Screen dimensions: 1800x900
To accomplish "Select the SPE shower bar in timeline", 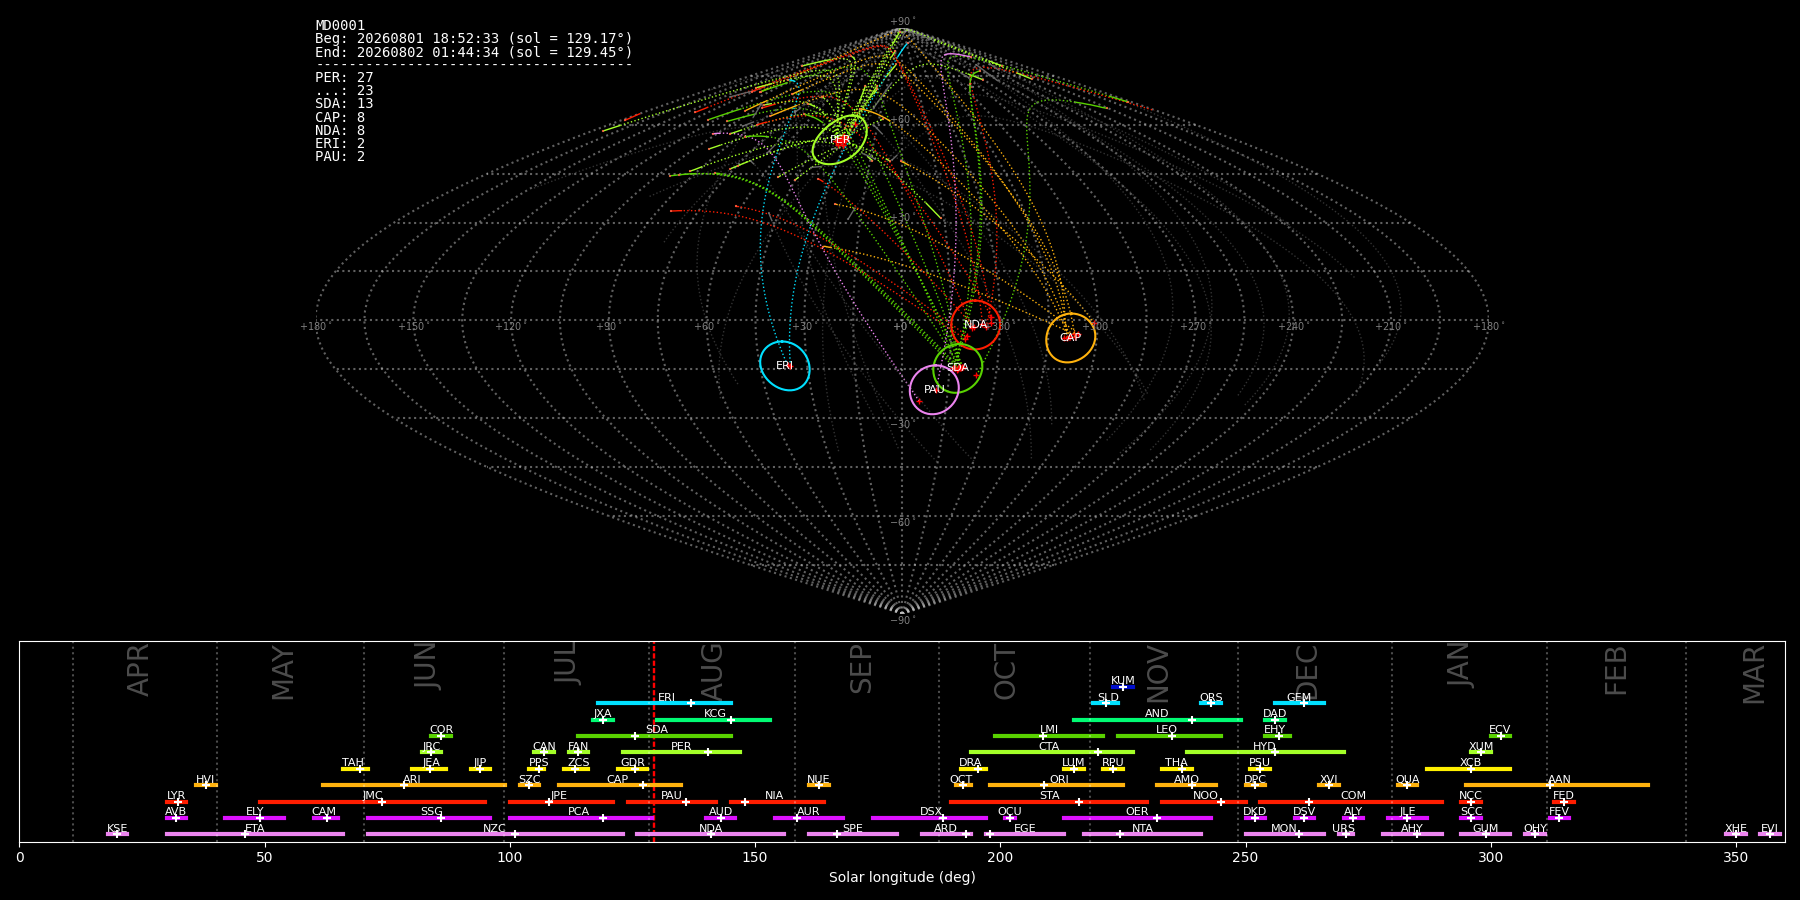I will coord(853,834).
